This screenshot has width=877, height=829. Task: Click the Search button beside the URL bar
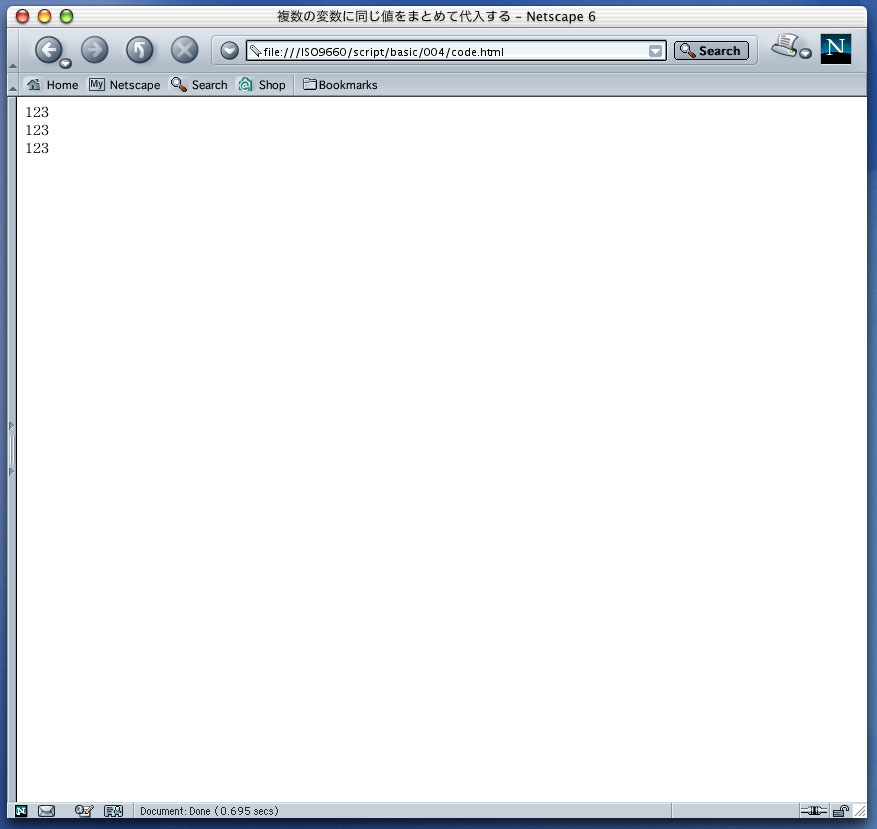click(x=711, y=51)
